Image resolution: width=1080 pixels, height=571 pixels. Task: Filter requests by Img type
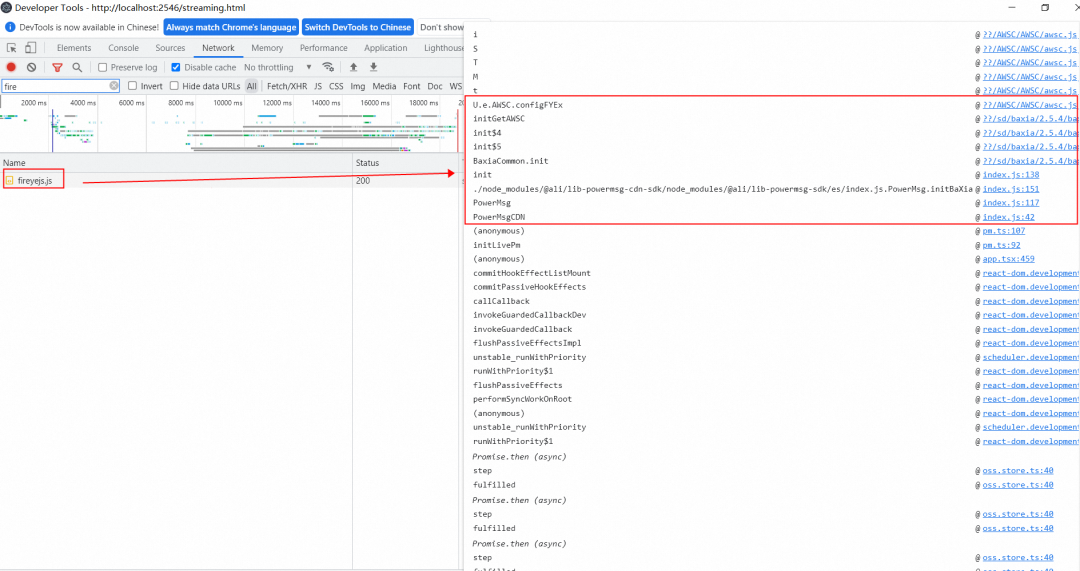pyautogui.click(x=357, y=86)
